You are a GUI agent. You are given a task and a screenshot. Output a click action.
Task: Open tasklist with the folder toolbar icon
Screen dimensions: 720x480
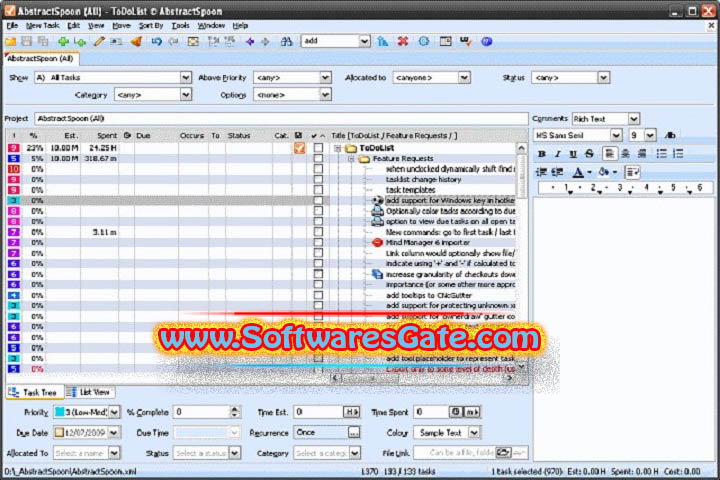[11, 41]
